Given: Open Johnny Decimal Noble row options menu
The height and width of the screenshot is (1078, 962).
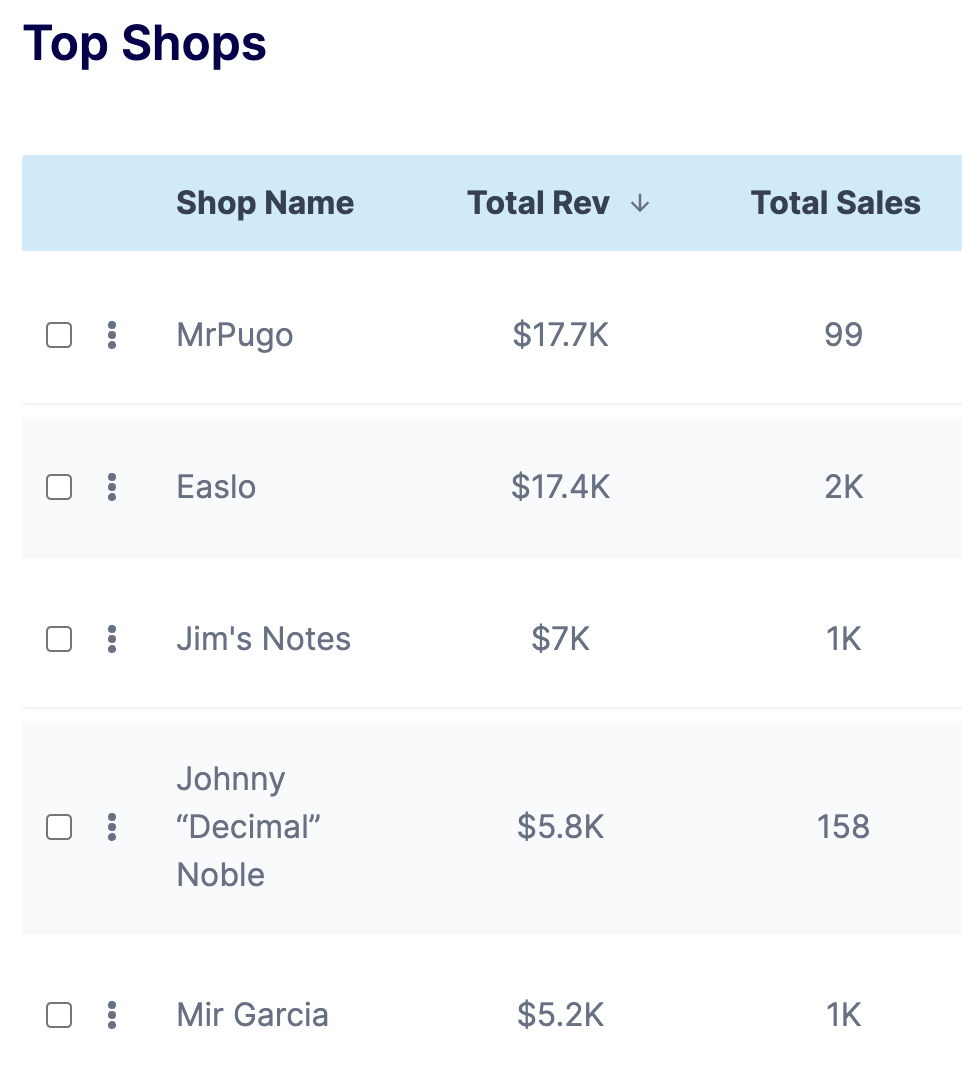Looking at the screenshot, I should tap(112, 827).
